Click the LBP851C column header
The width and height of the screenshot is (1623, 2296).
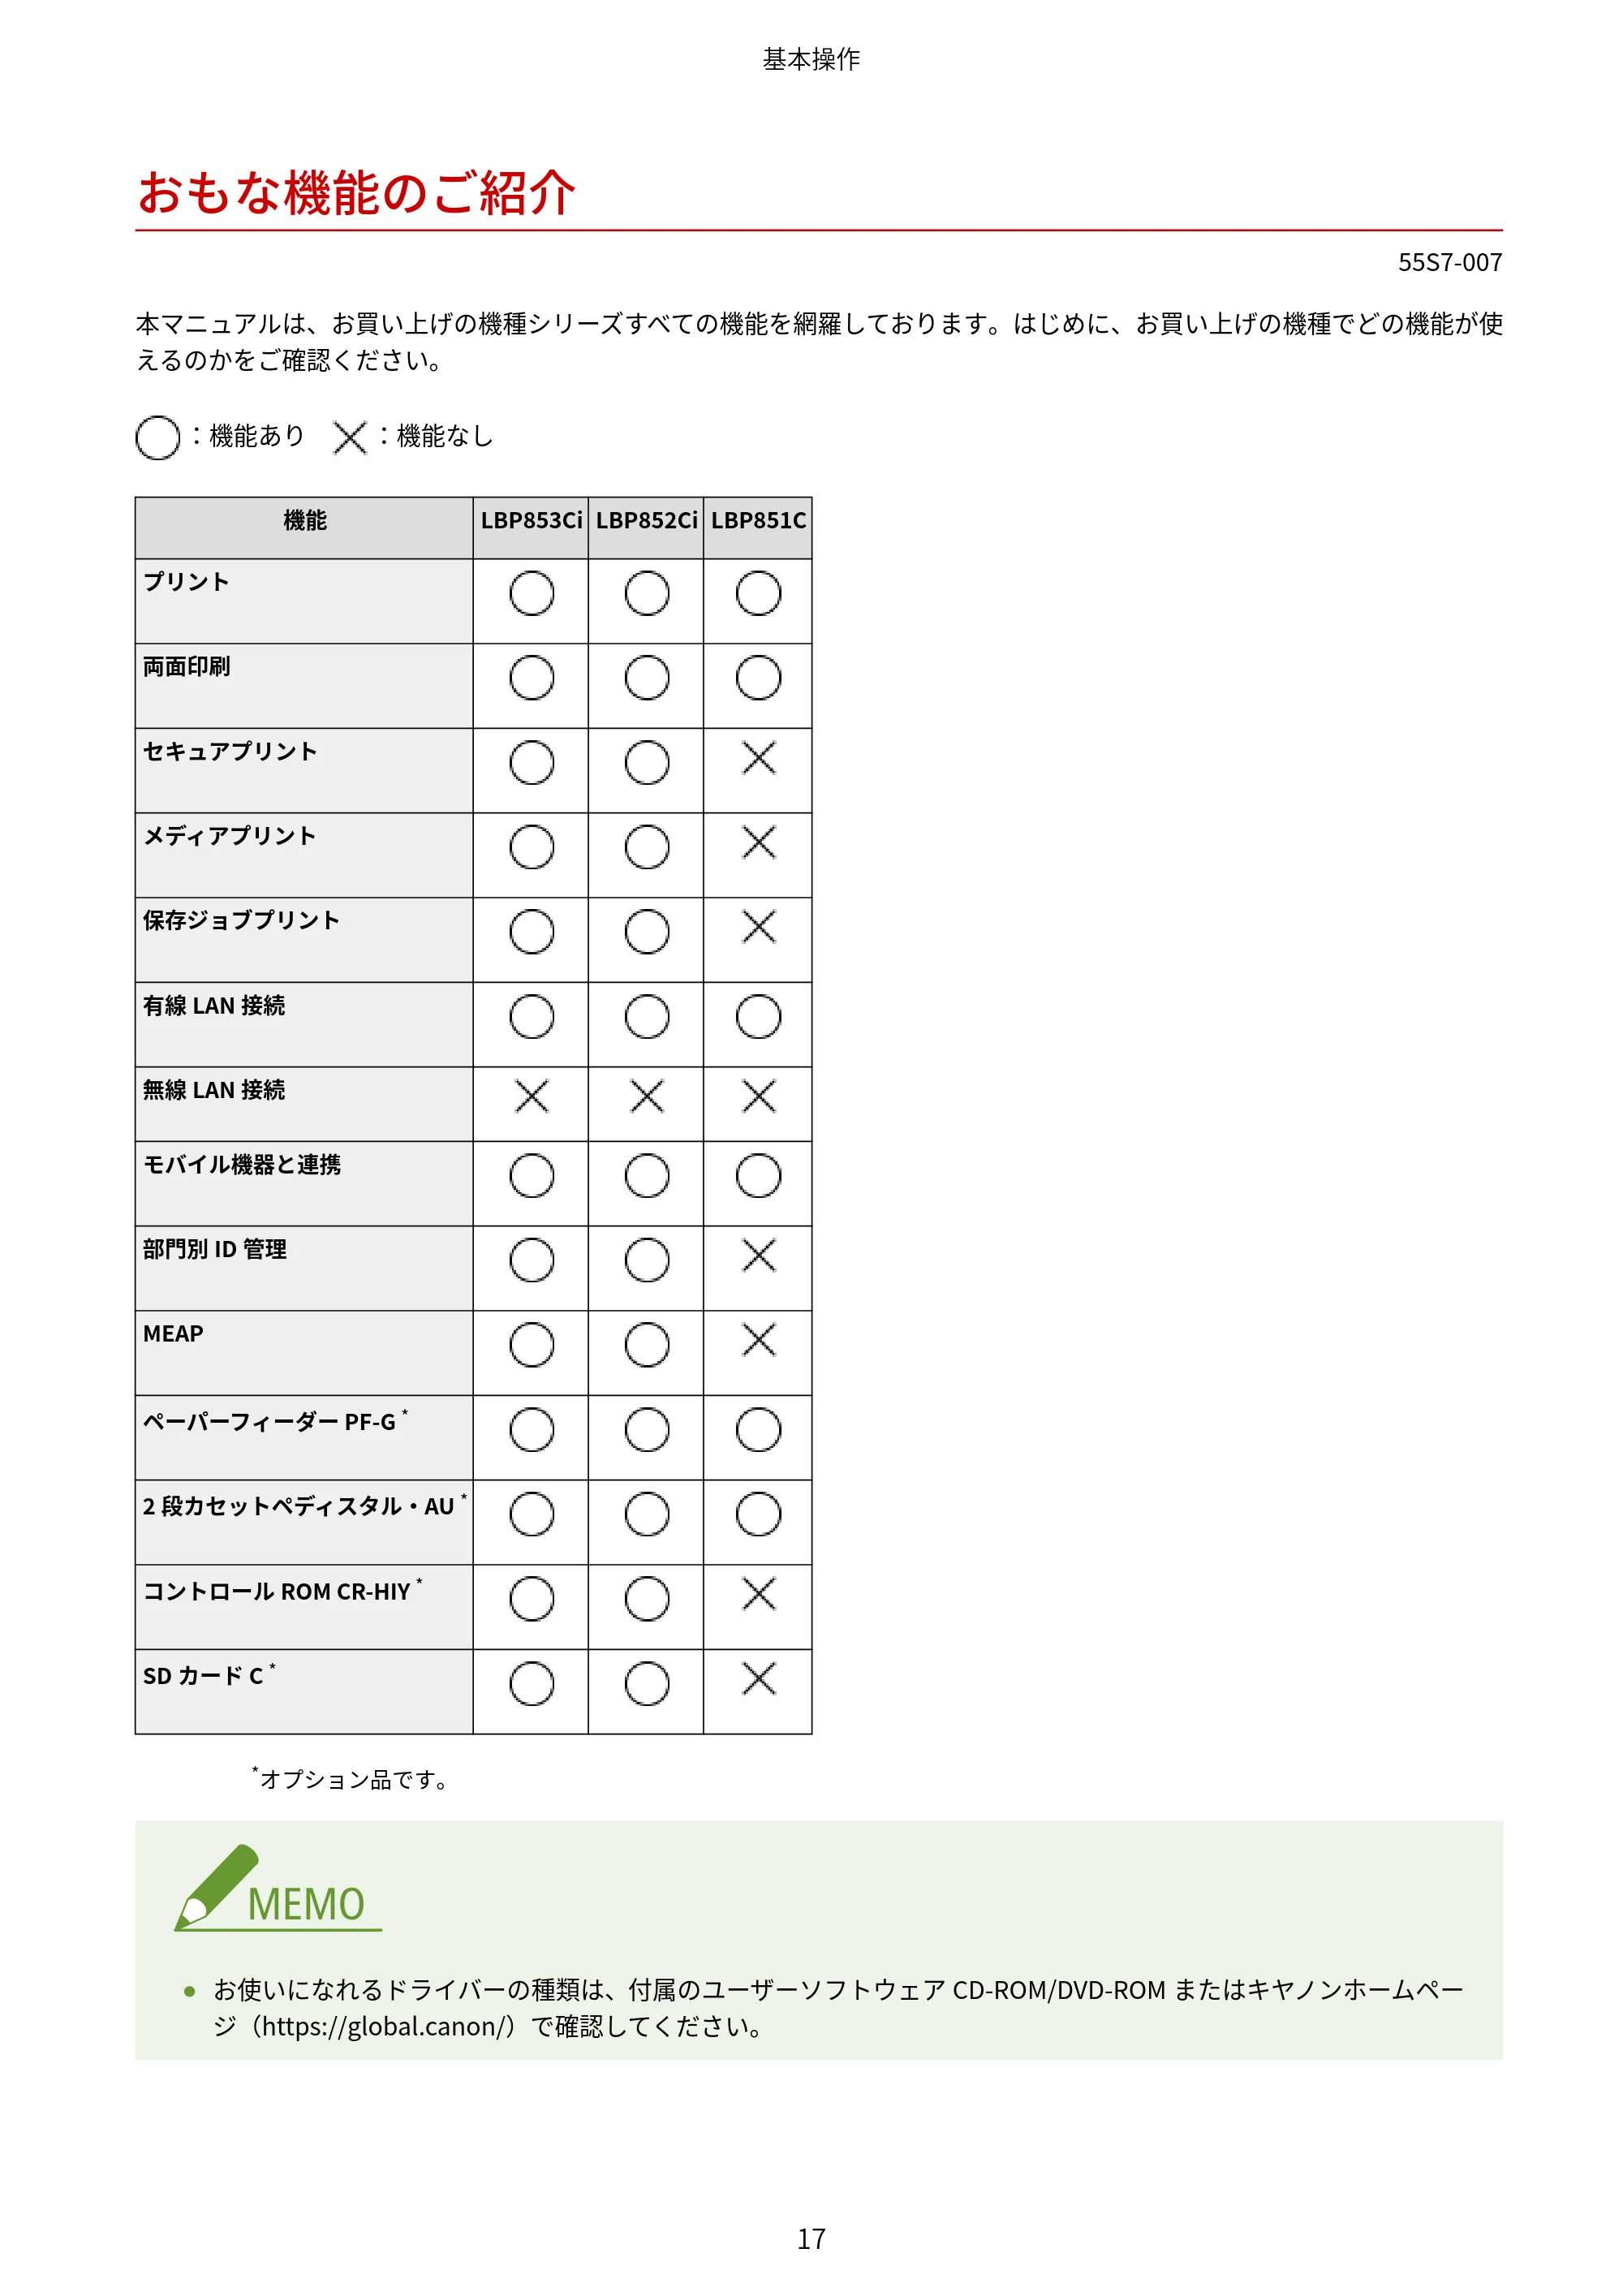point(759,521)
